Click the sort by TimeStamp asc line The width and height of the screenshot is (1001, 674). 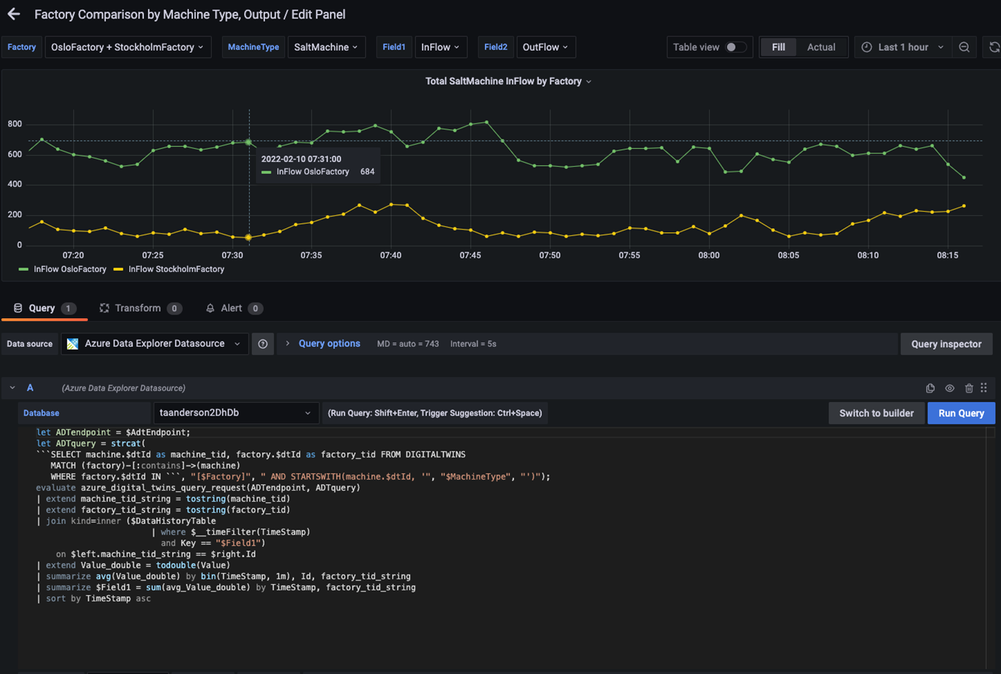[94, 599]
